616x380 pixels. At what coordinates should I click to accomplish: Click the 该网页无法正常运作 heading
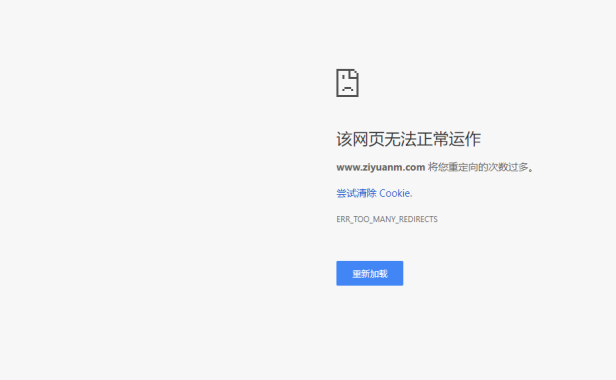click(x=409, y=139)
